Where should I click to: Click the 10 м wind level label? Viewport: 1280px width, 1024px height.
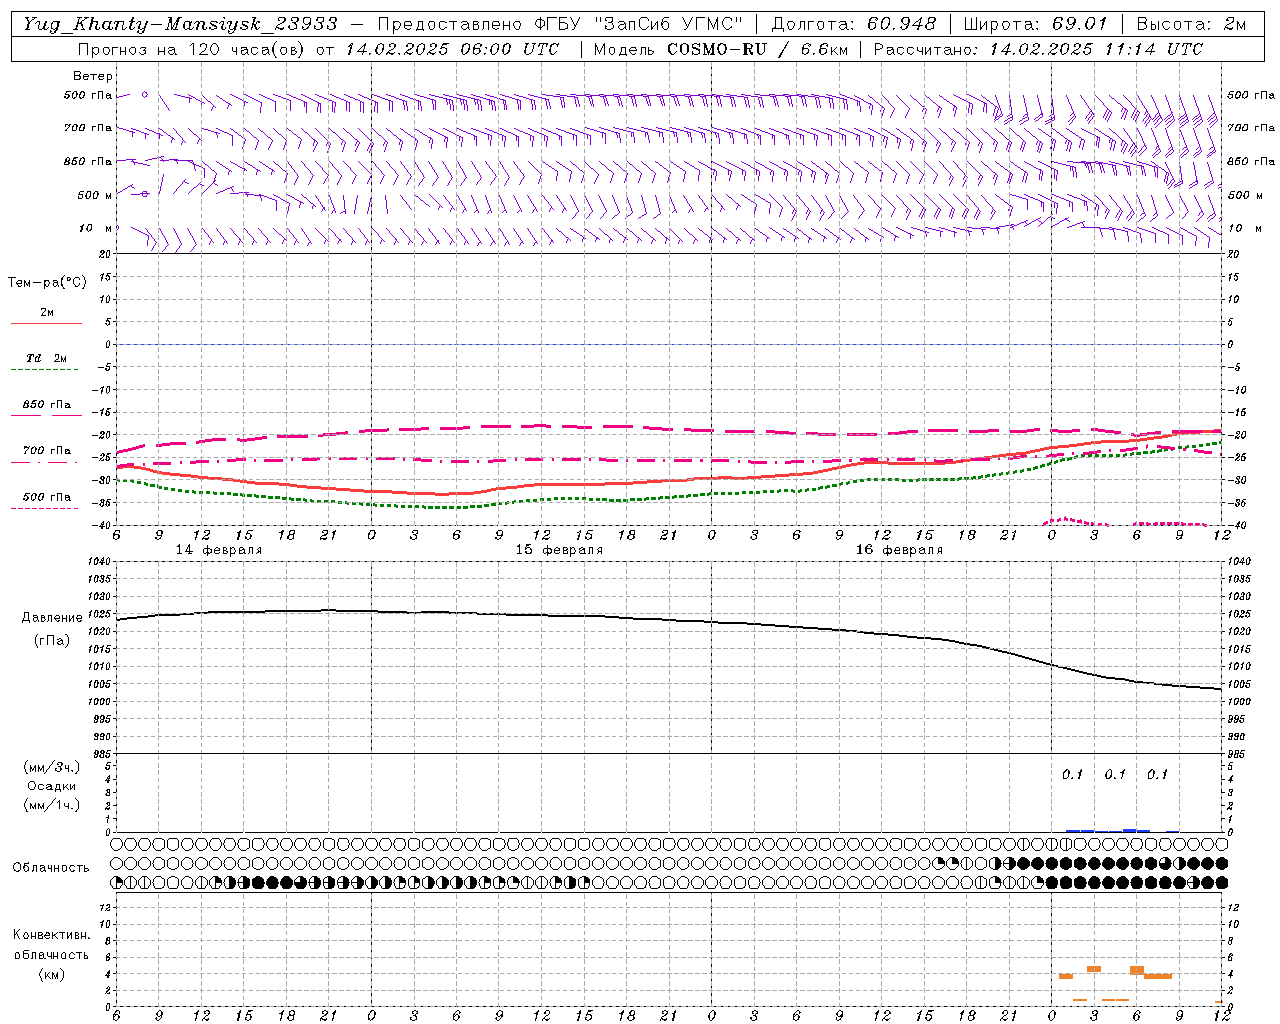point(95,228)
